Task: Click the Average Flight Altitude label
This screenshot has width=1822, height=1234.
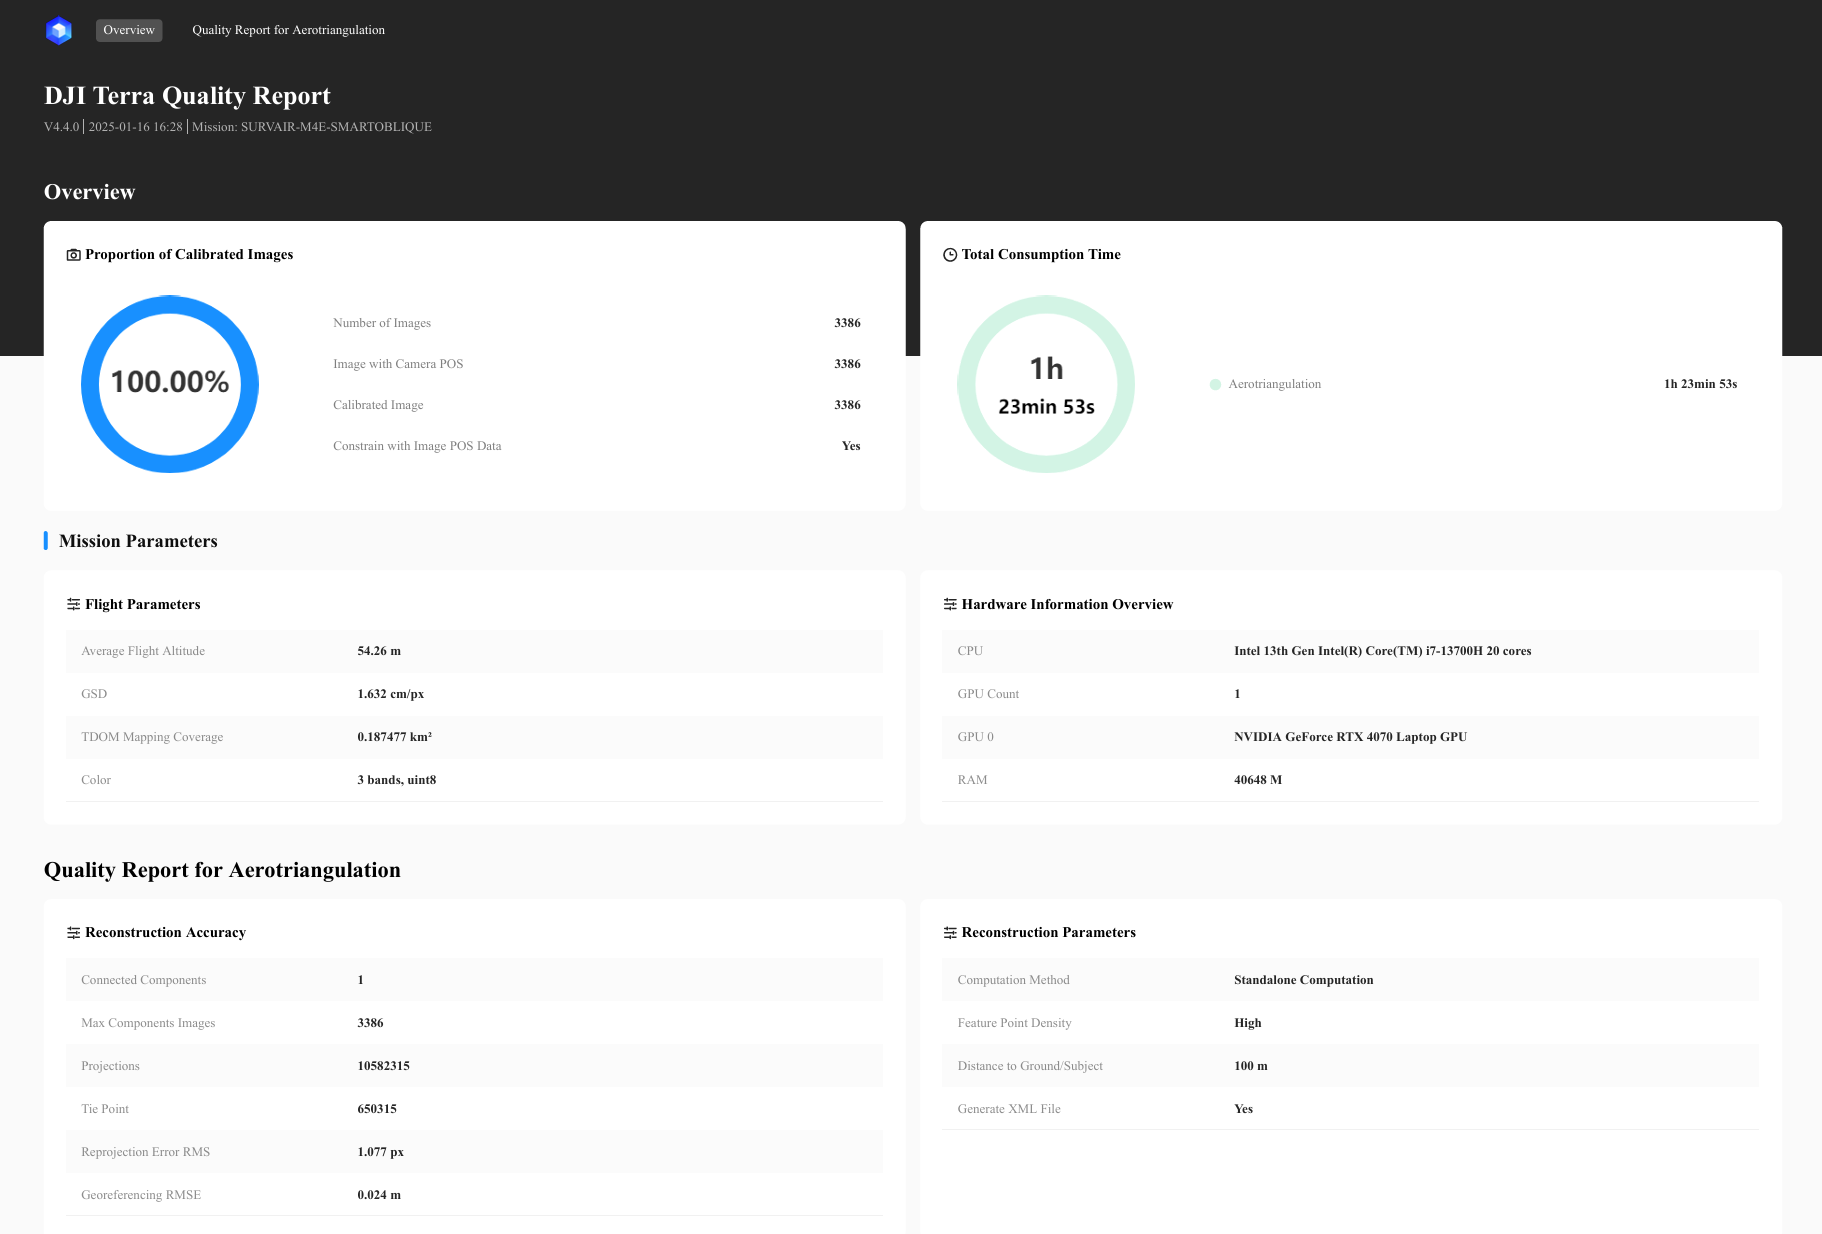Action: 143,651
